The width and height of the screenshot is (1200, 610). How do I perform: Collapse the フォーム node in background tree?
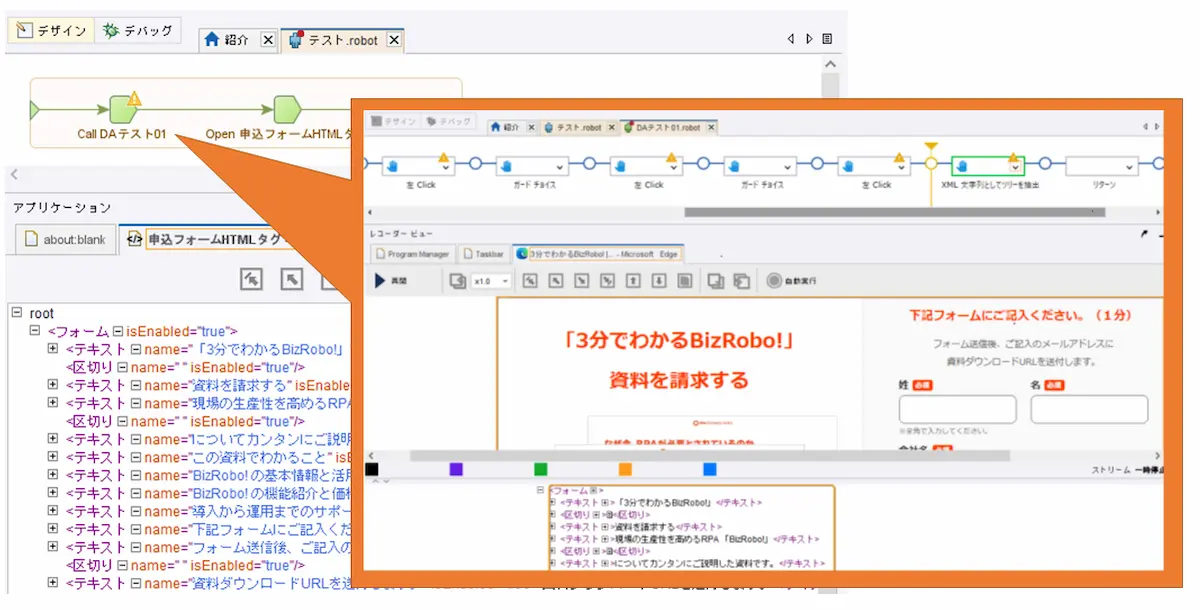[x=34, y=331]
